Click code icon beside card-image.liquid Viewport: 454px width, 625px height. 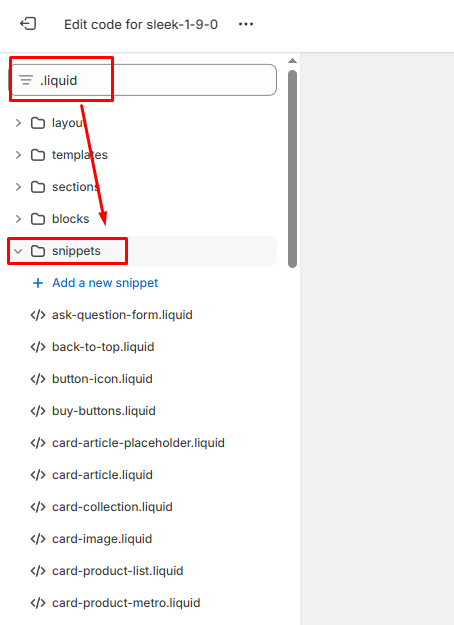(x=38, y=539)
